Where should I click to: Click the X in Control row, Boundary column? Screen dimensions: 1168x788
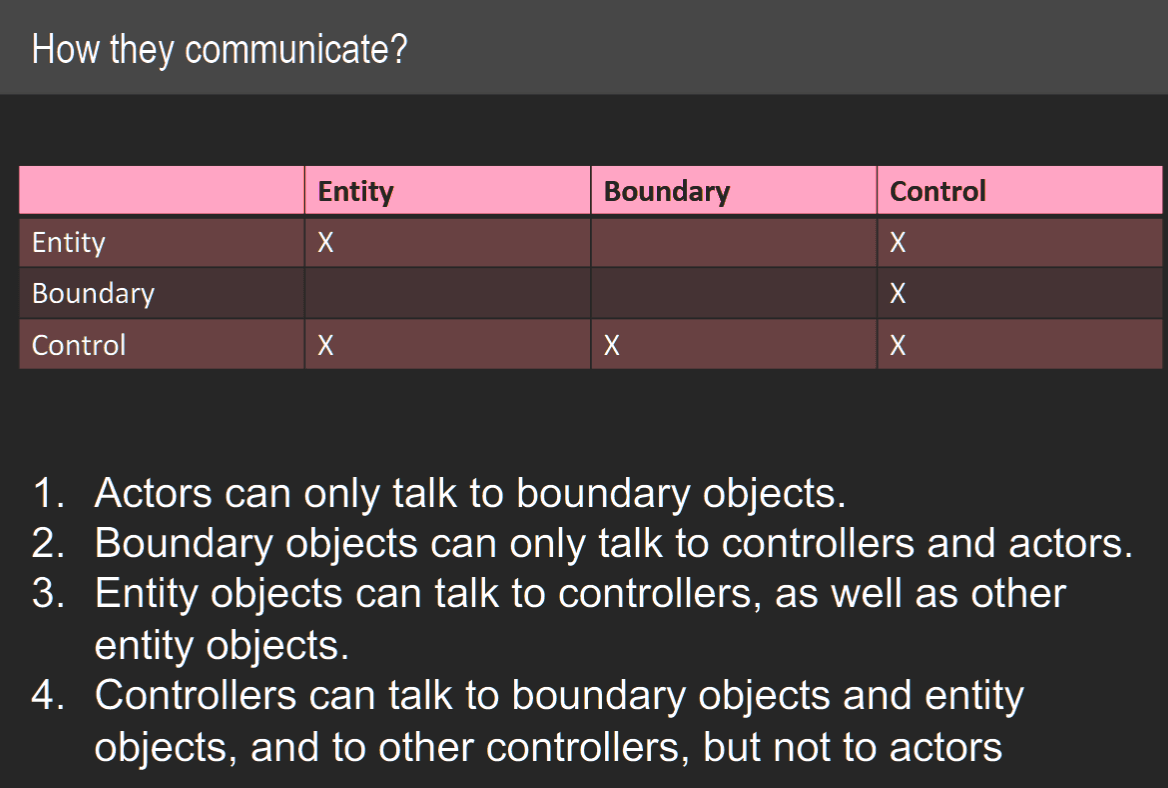(612, 346)
